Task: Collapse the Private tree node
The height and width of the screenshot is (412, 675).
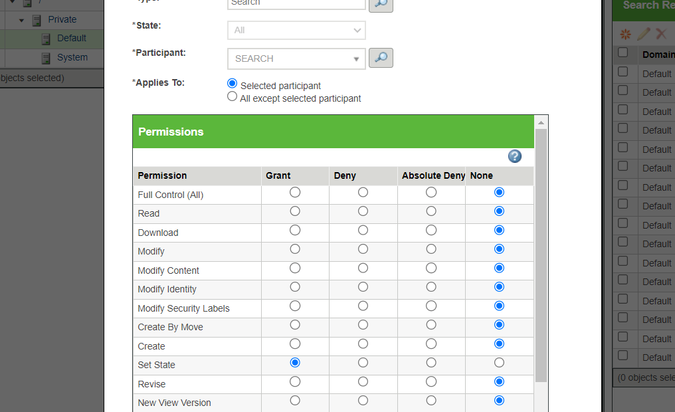Action: coord(21,19)
